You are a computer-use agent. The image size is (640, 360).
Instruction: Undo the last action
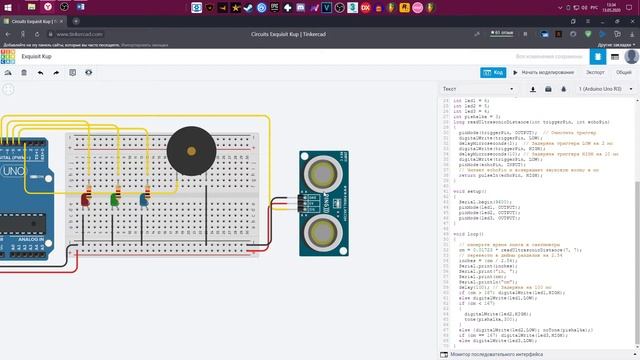click(40, 73)
